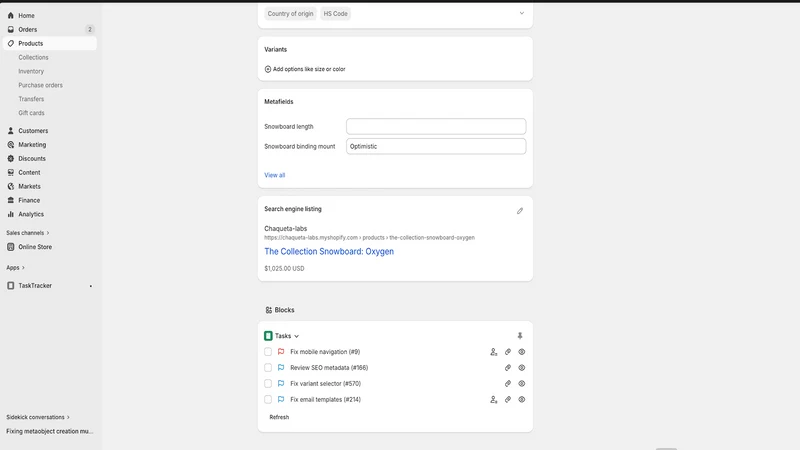Click the Products tag icon
The height and width of the screenshot is (450, 800).
pyautogui.click(x=11, y=43)
